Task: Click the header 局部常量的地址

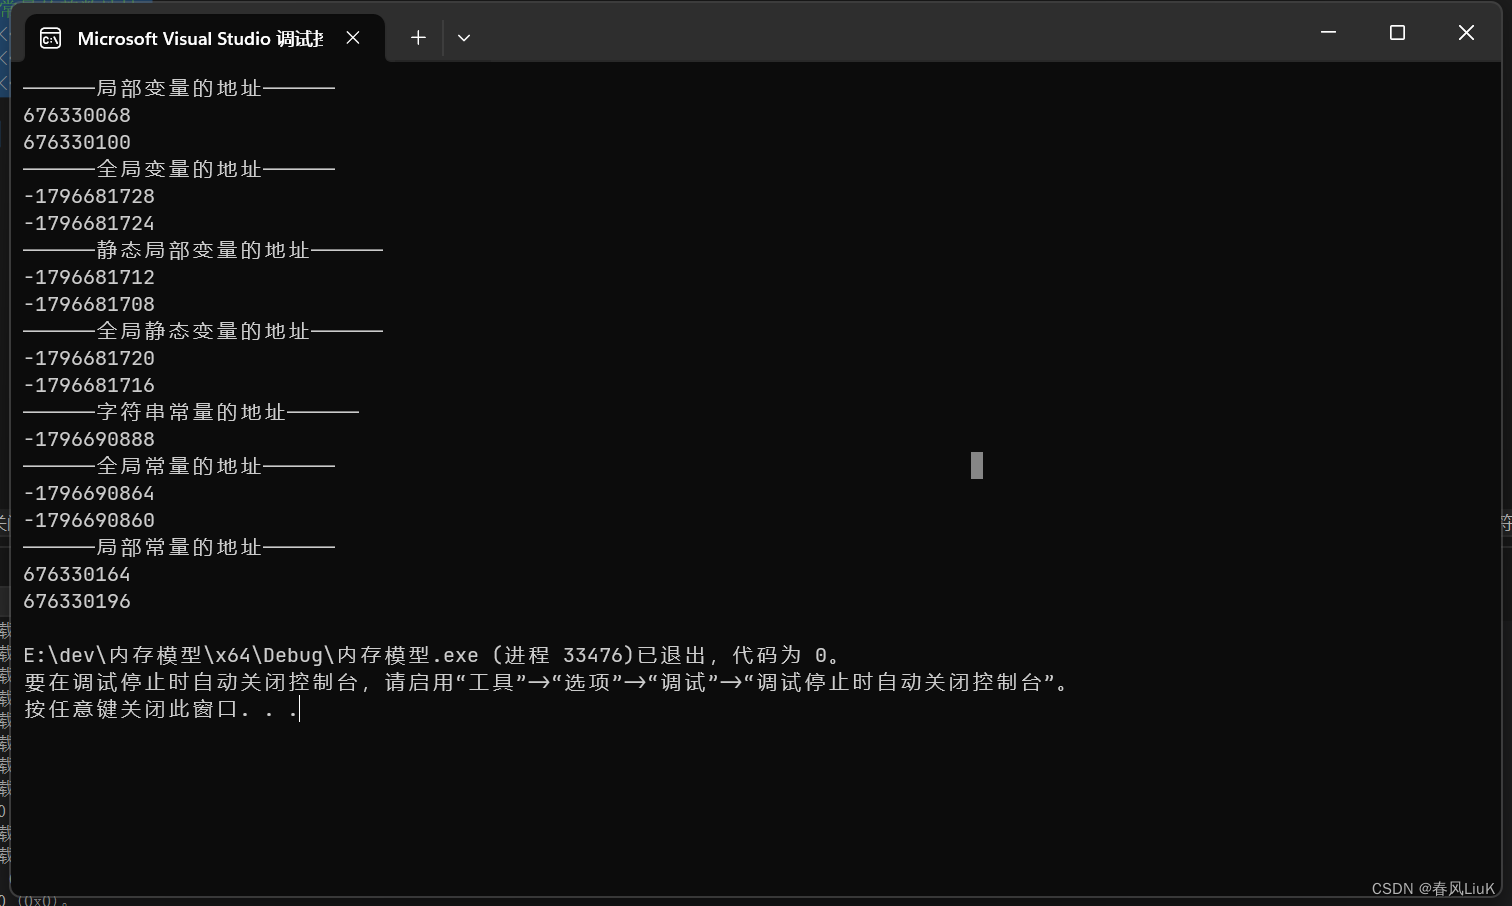Action: (x=179, y=547)
